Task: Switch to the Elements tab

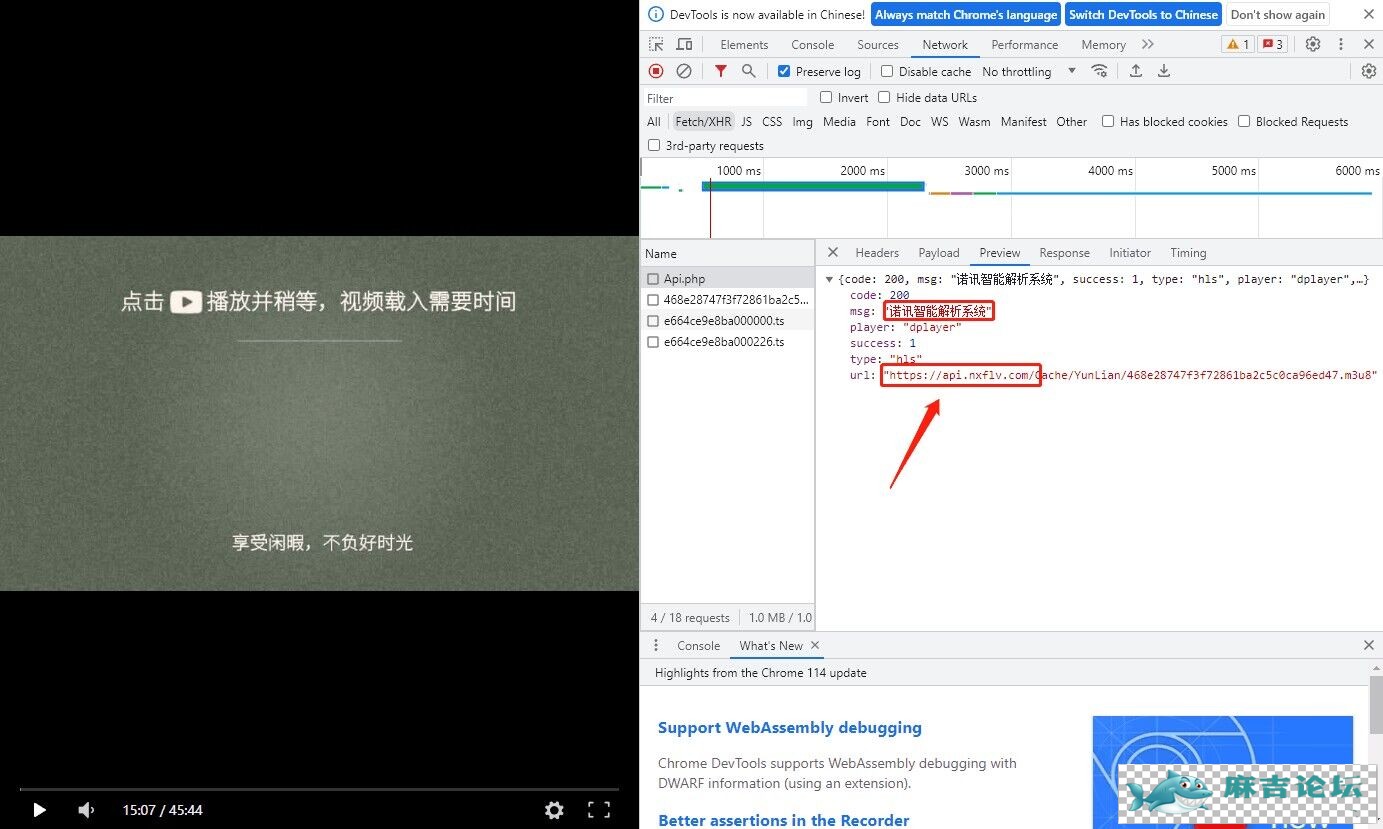Action: tap(744, 44)
